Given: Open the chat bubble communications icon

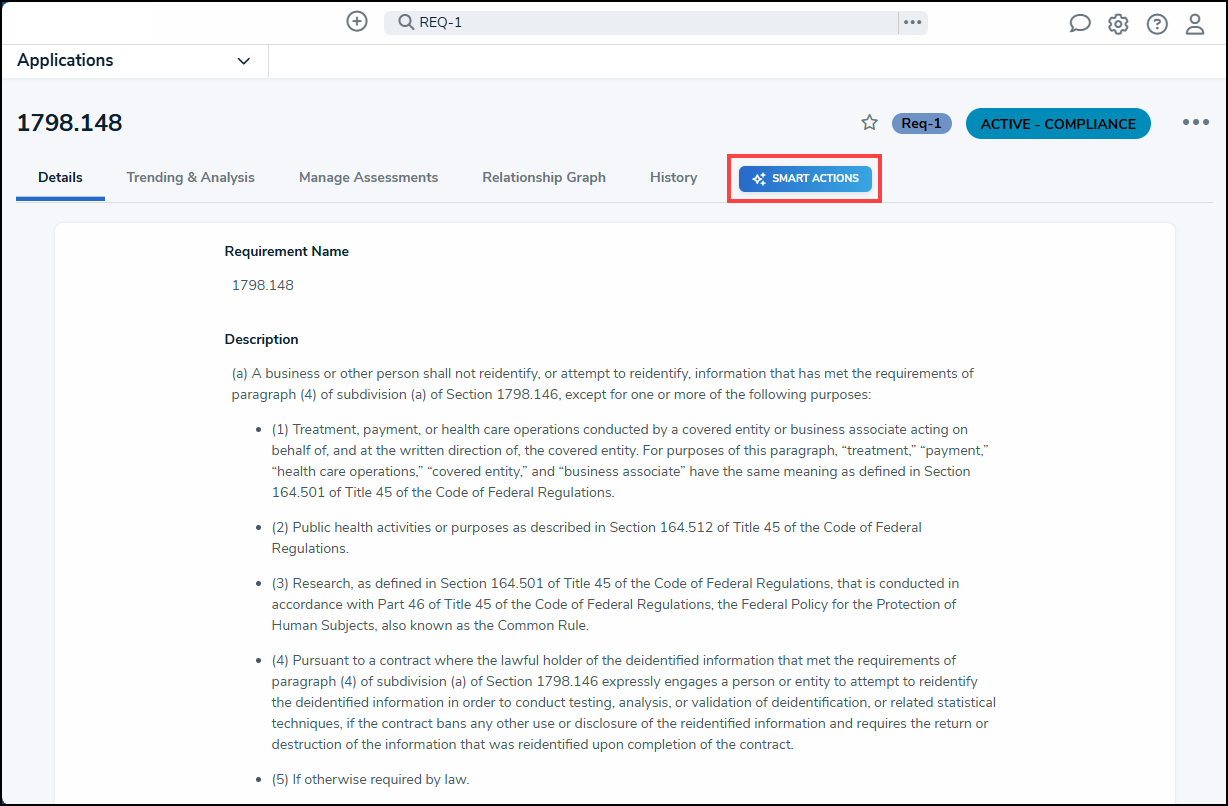Looking at the screenshot, I should point(1080,24).
